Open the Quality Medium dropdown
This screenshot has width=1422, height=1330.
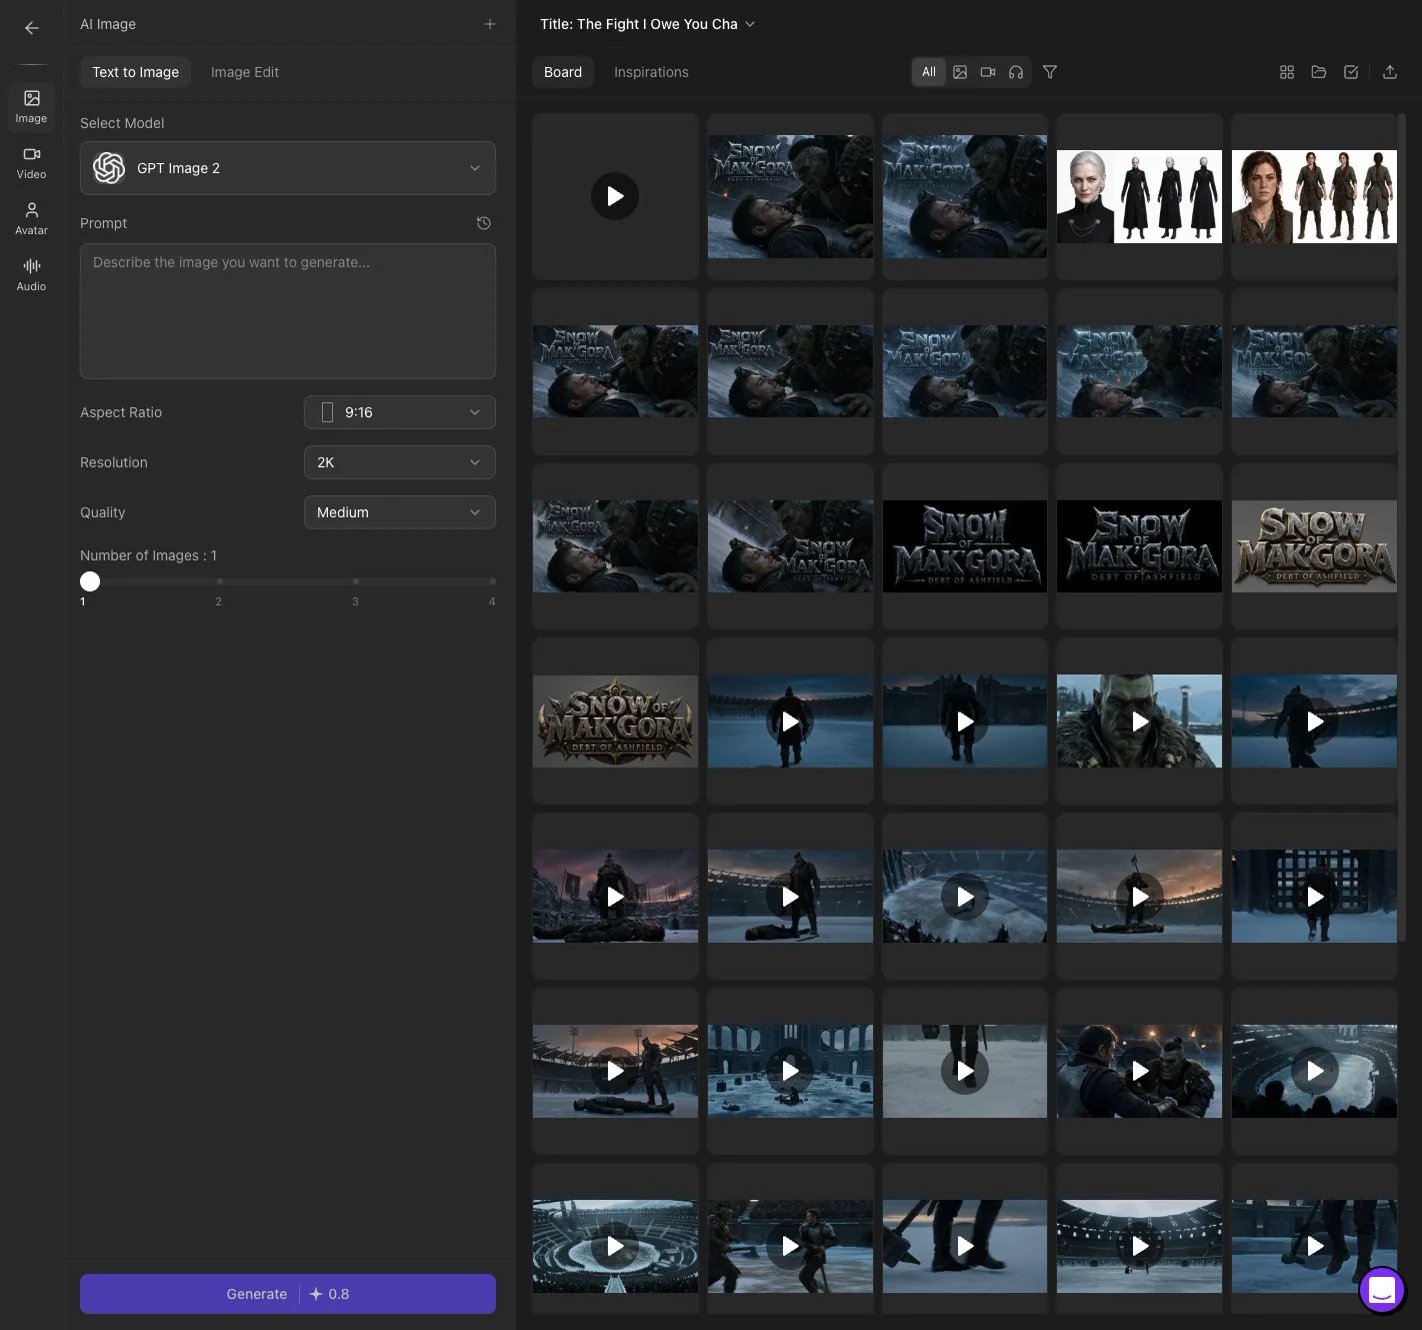400,512
